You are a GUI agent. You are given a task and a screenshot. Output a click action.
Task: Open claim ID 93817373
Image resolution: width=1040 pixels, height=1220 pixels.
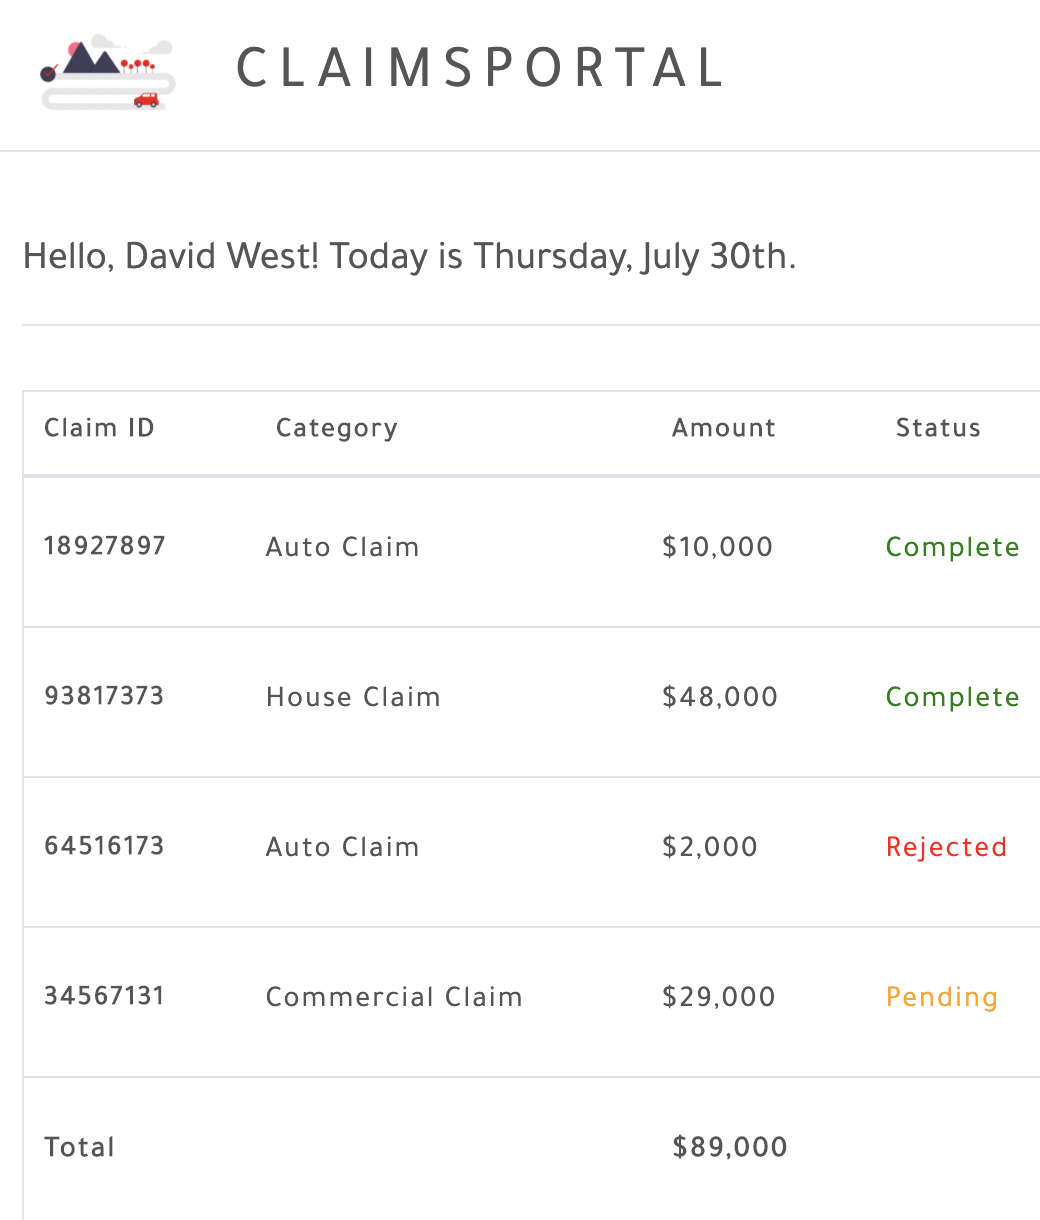[104, 696]
